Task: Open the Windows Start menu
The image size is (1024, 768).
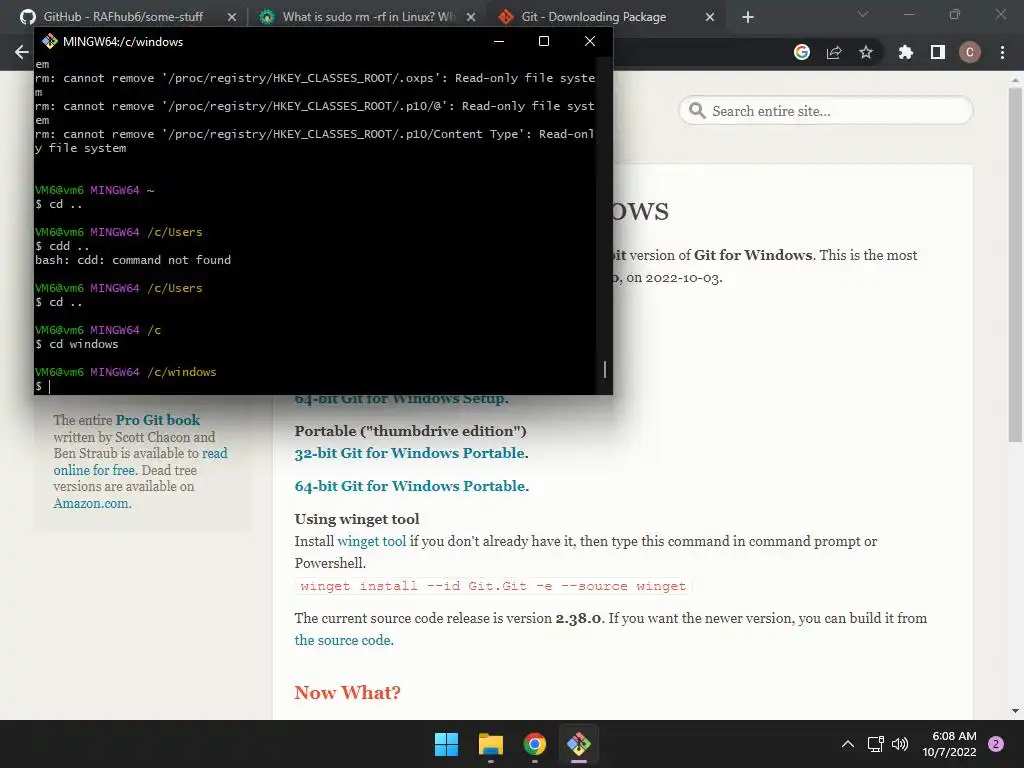Action: click(447, 744)
